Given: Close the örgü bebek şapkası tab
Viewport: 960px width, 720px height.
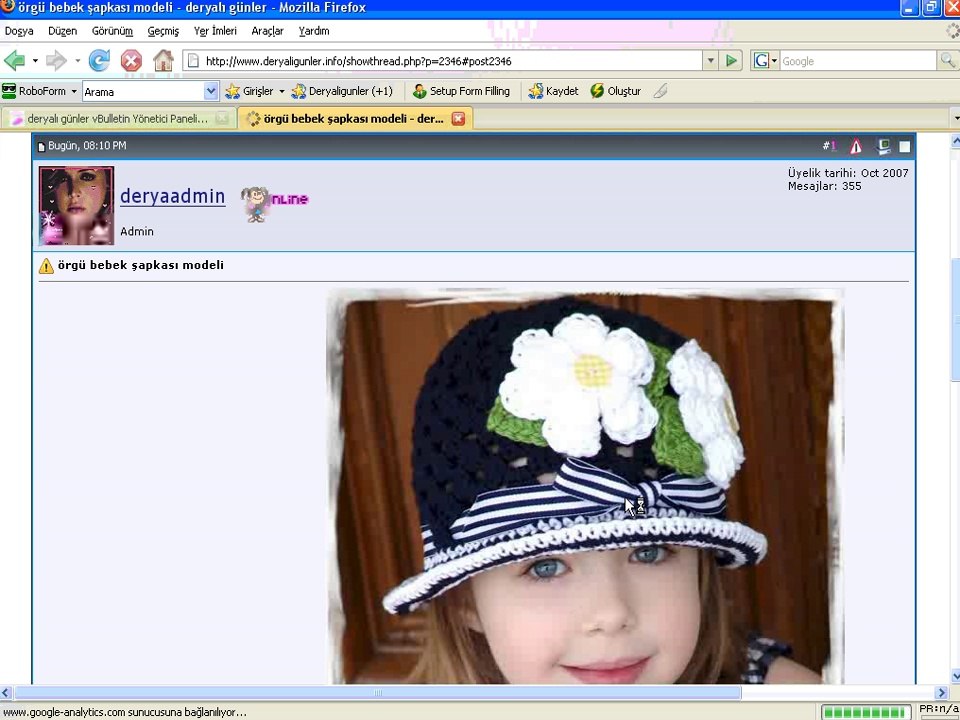Looking at the screenshot, I should pos(458,119).
